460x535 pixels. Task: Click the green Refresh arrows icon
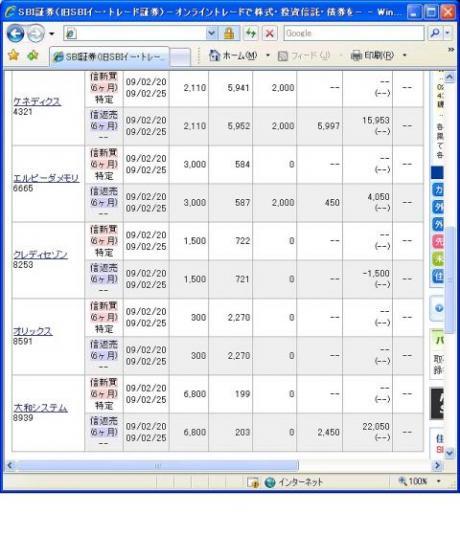251,33
